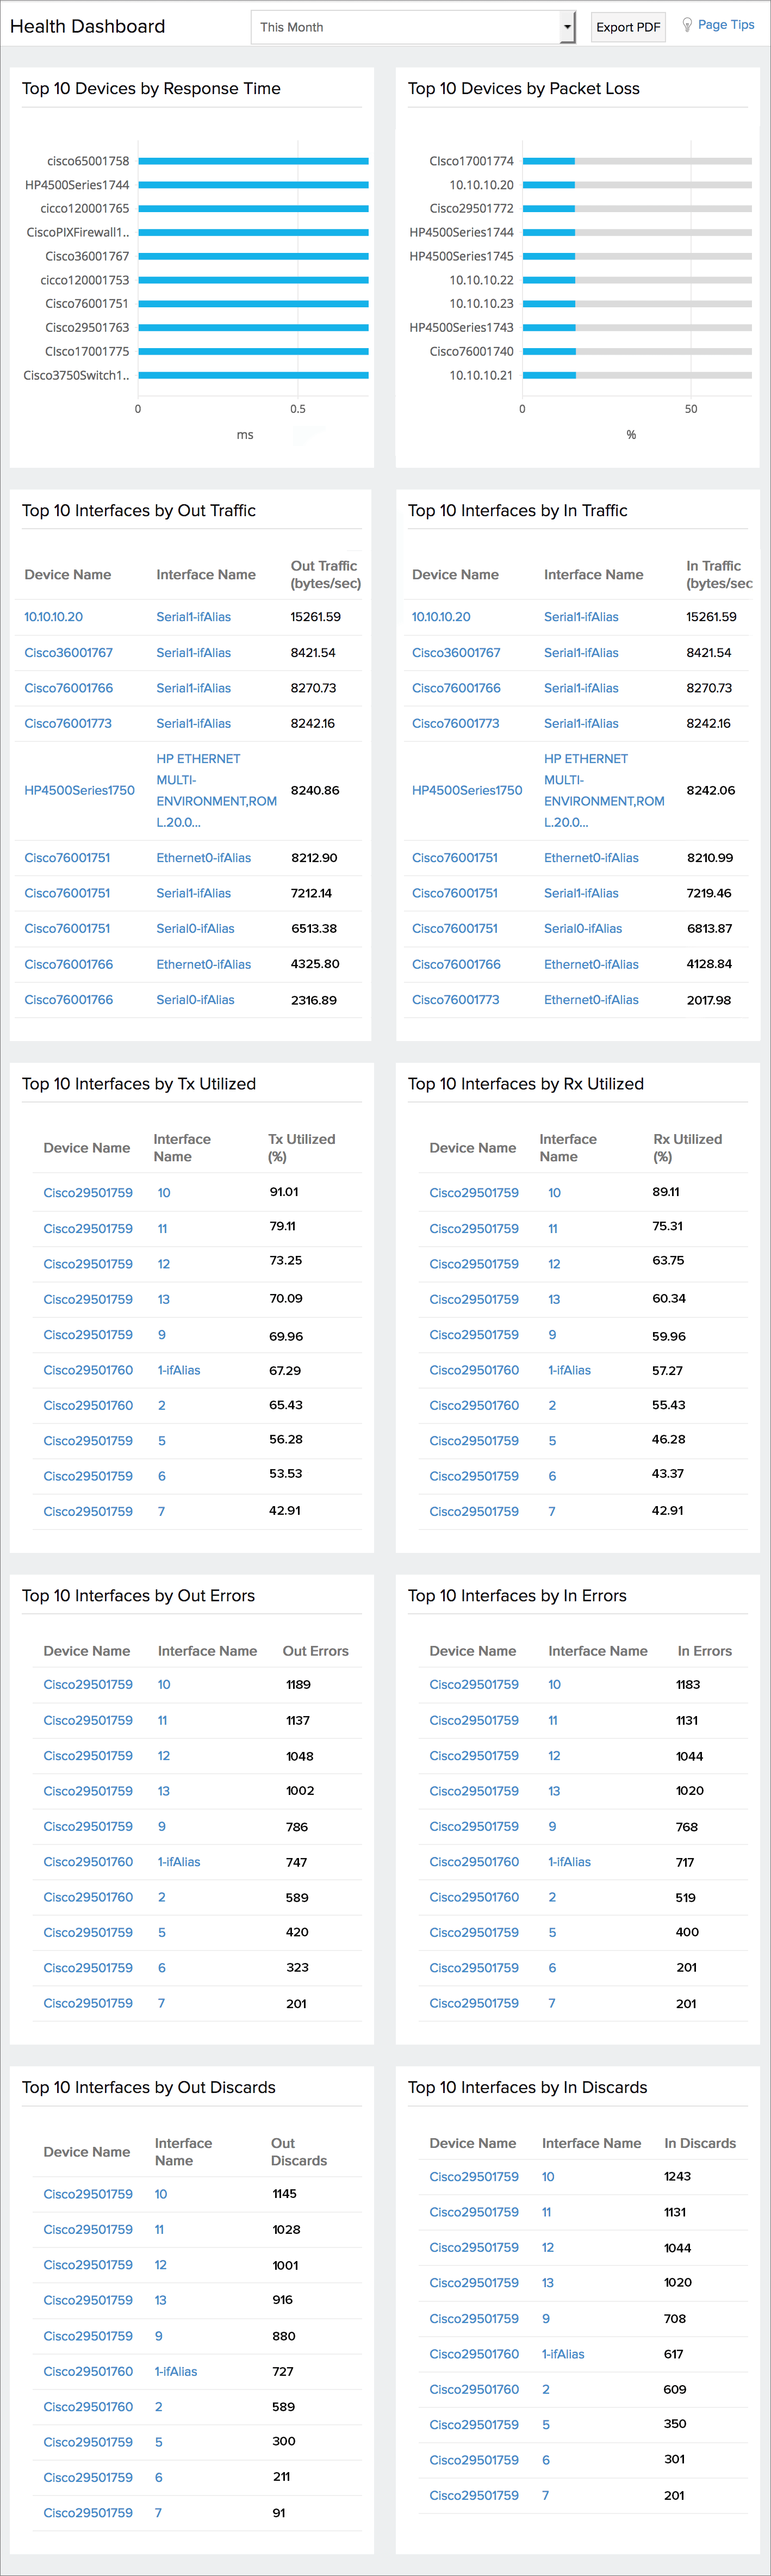This screenshot has width=771, height=2576.
Task: Click 2316.89 value in Out Traffic table
Action: (314, 1000)
